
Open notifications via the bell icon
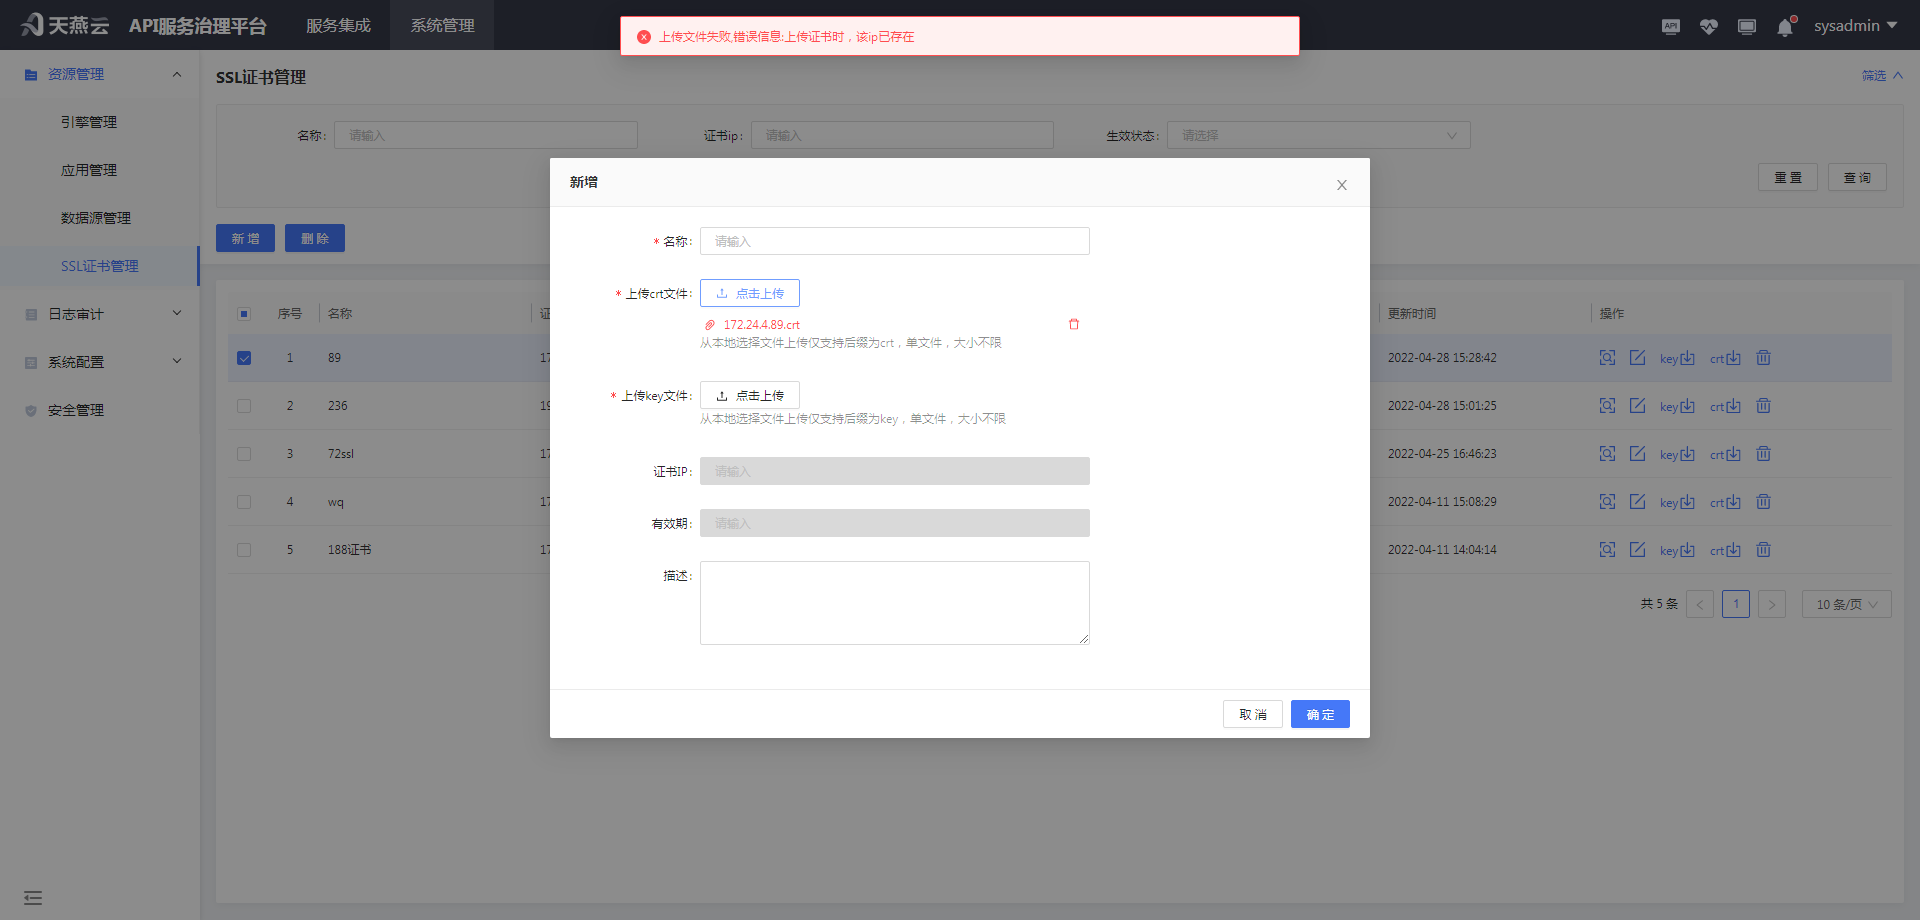point(1784,26)
